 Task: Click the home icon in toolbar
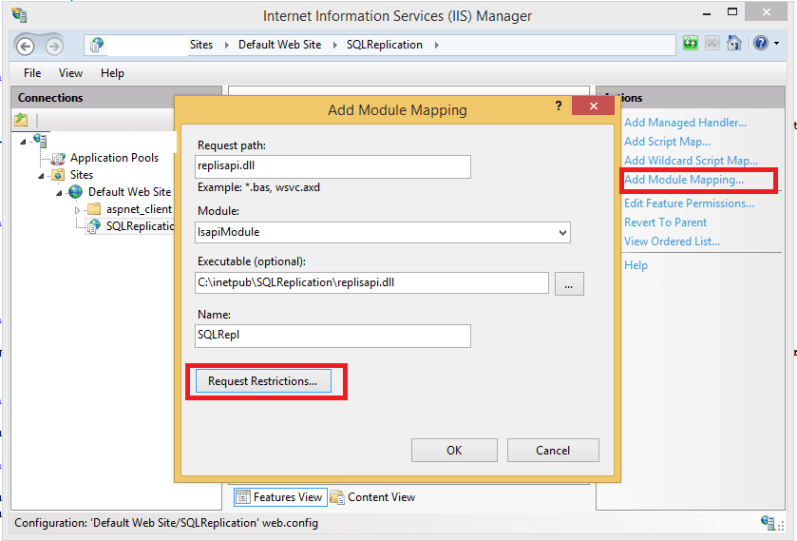click(733, 44)
